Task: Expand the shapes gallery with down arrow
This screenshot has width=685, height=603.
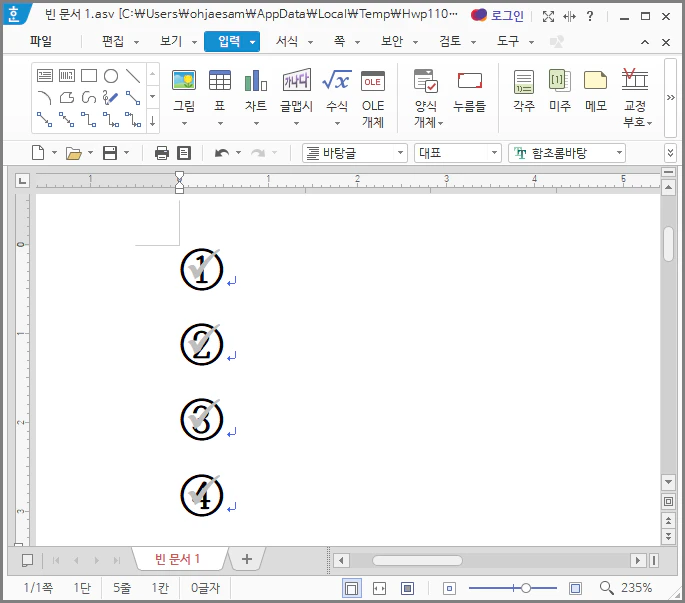Action: click(152, 121)
